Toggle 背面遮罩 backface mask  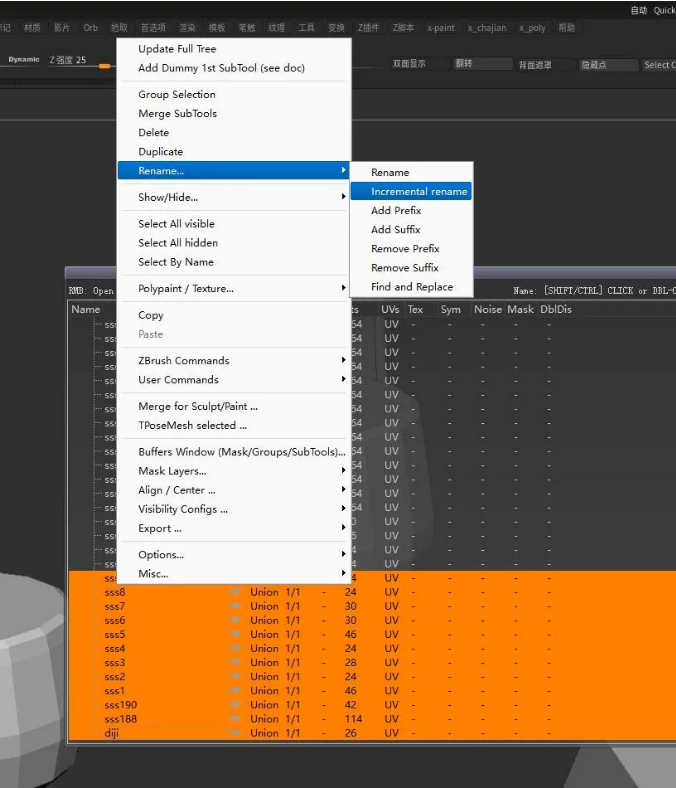tap(545, 64)
